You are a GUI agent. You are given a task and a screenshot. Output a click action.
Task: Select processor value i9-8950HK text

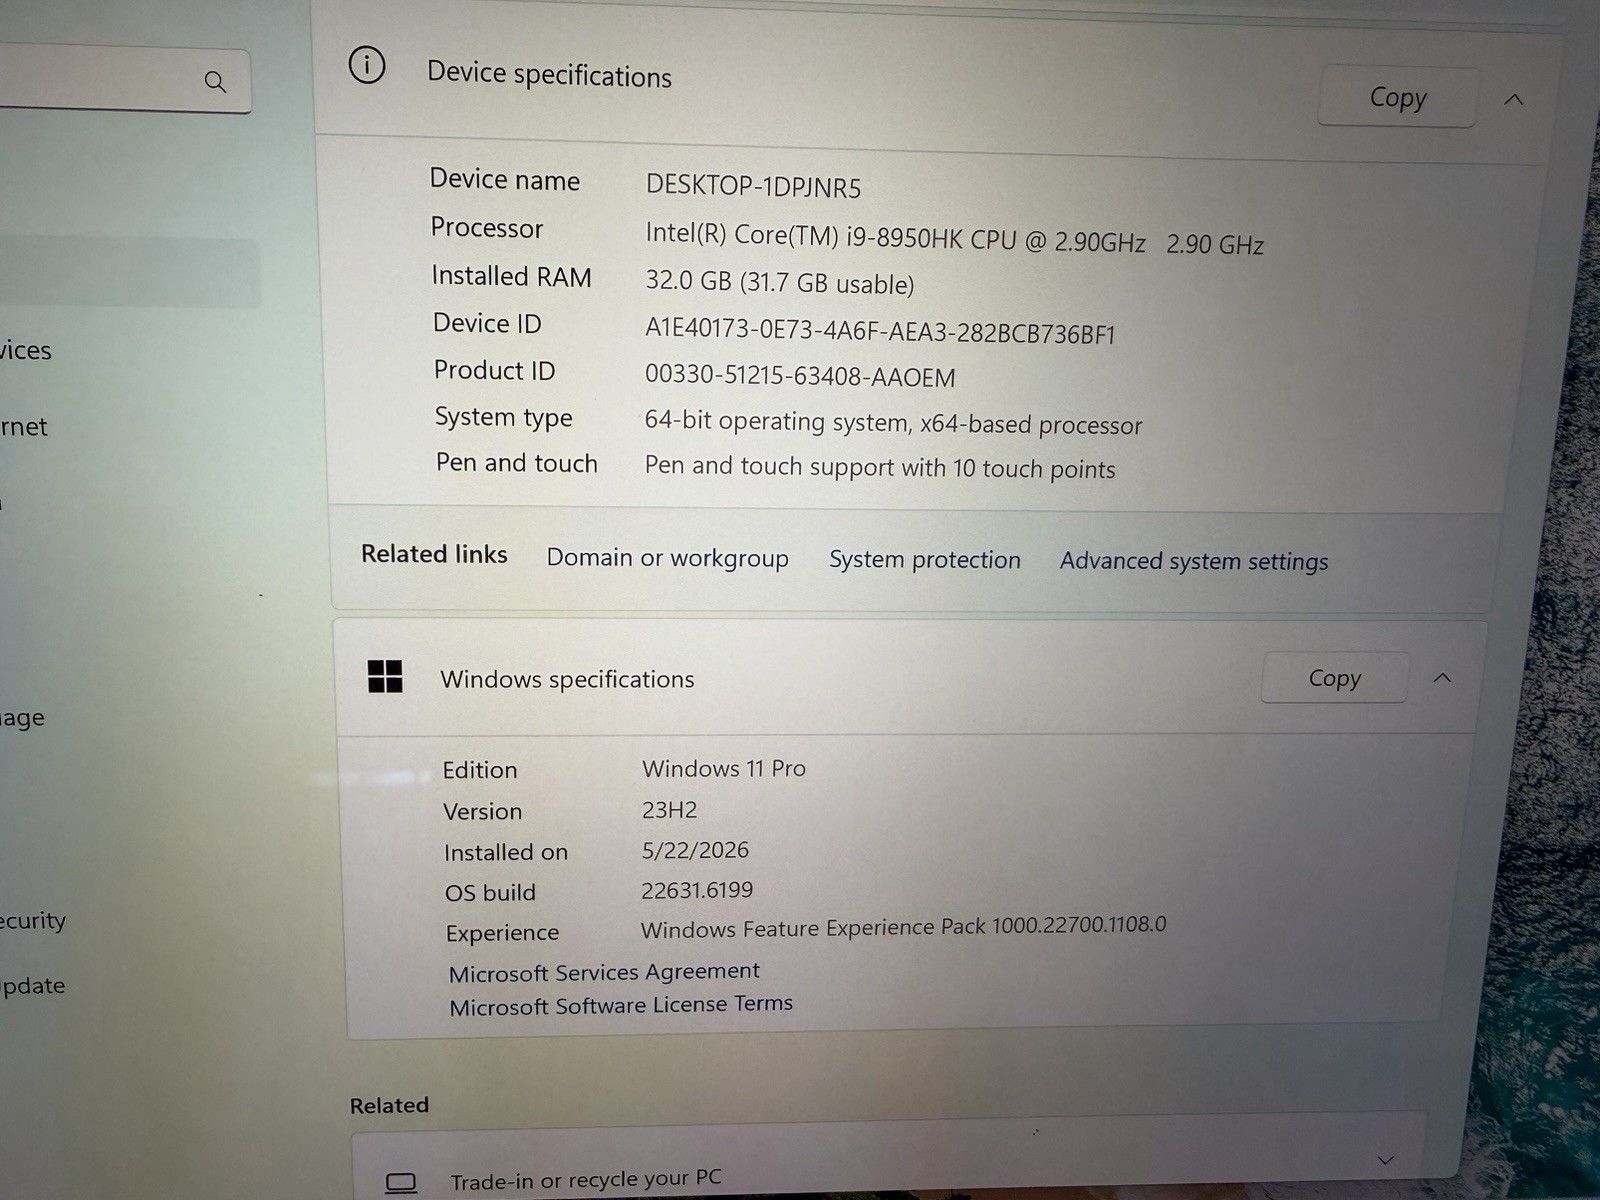955,239
